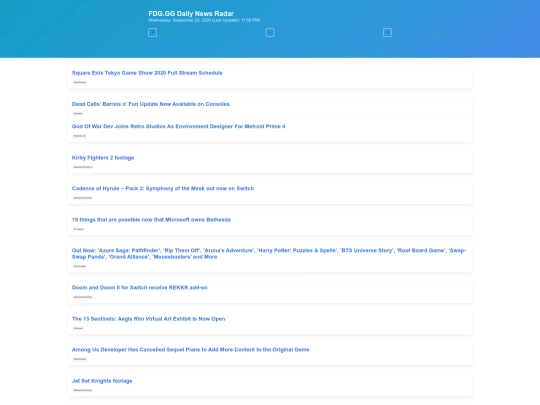Open God Of War Dev Joins Retro Studios article
Screen dimensions: 540x405
[178, 126]
